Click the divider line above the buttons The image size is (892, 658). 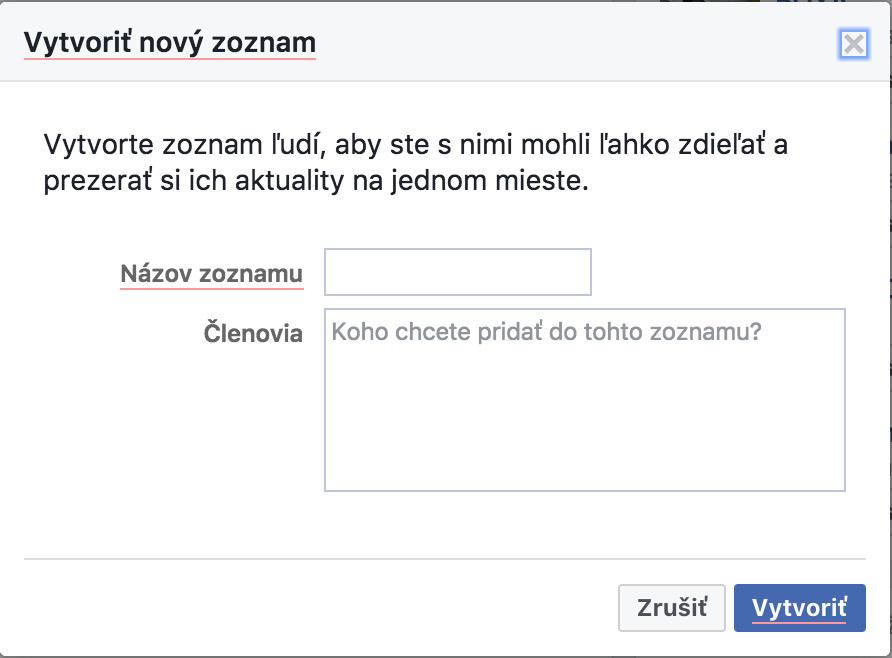click(445, 559)
